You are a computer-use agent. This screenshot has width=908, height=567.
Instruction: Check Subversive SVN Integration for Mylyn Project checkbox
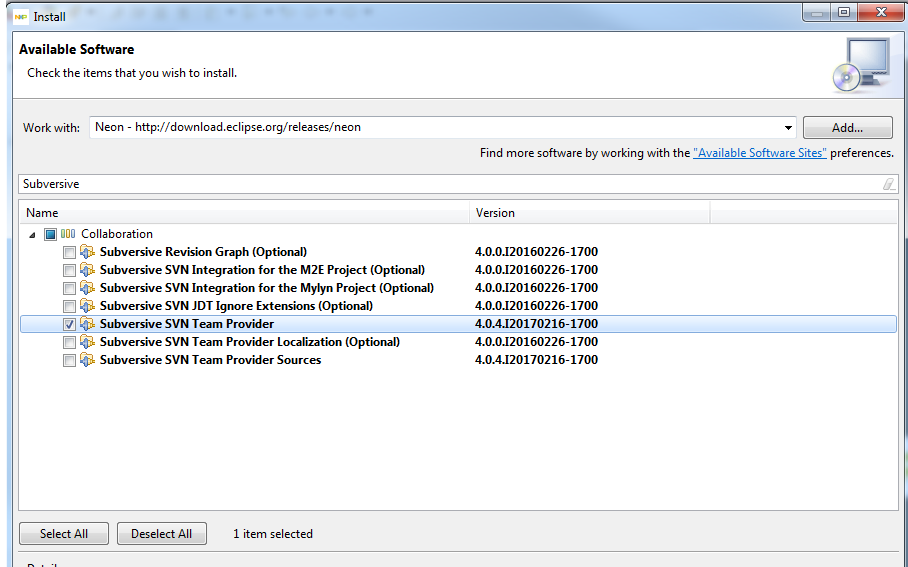pyautogui.click(x=69, y=288)
